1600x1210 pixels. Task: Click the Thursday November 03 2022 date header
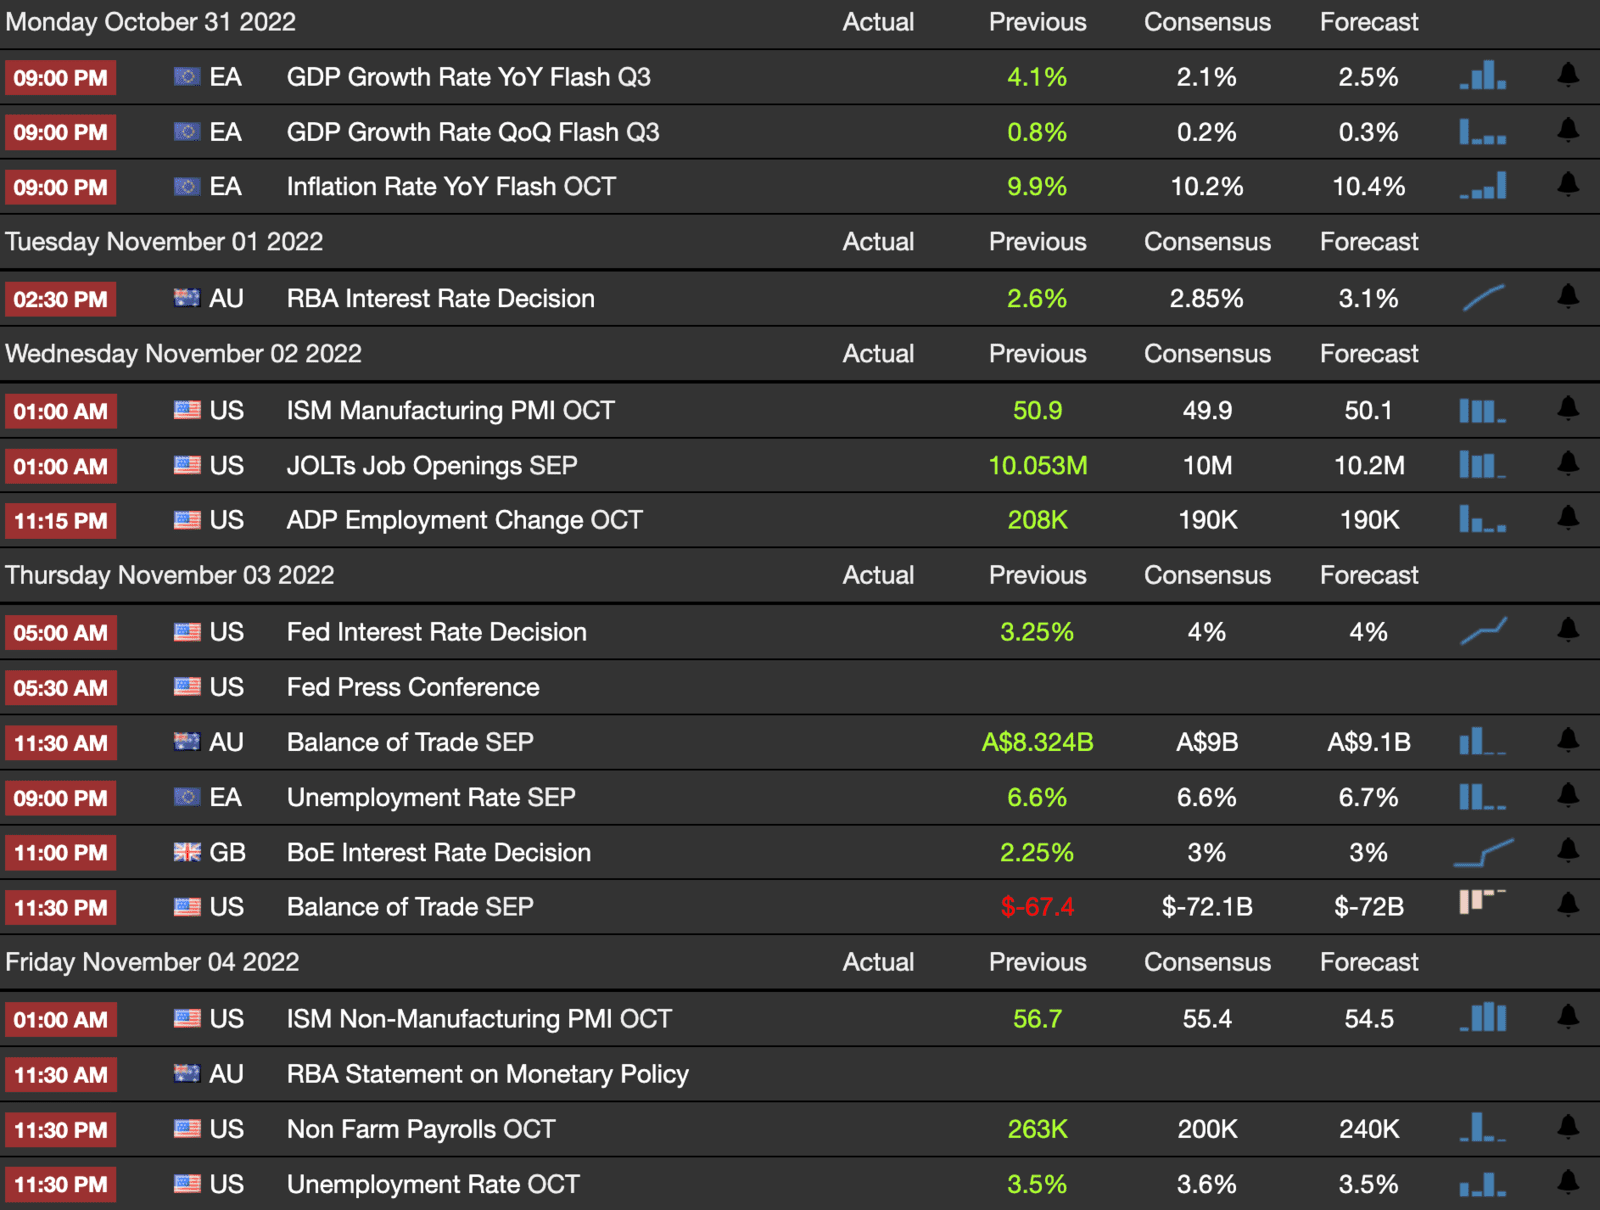(170, 575)
